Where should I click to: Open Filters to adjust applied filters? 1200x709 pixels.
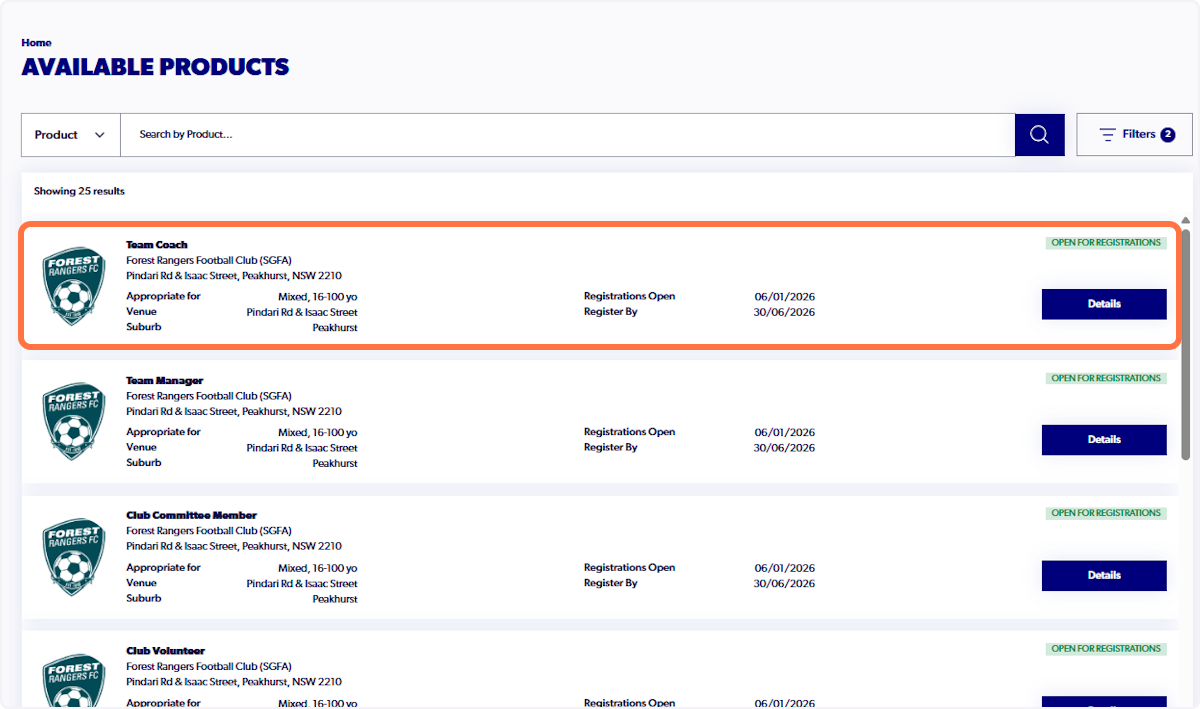coord(1135,134)
